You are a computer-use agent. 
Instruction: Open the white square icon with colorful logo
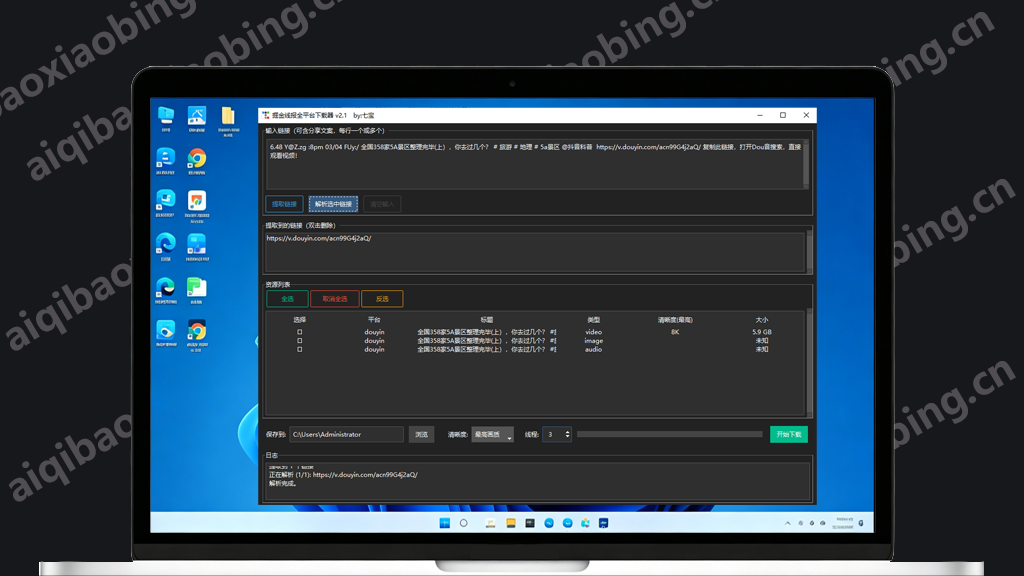(x=197, y=200)
